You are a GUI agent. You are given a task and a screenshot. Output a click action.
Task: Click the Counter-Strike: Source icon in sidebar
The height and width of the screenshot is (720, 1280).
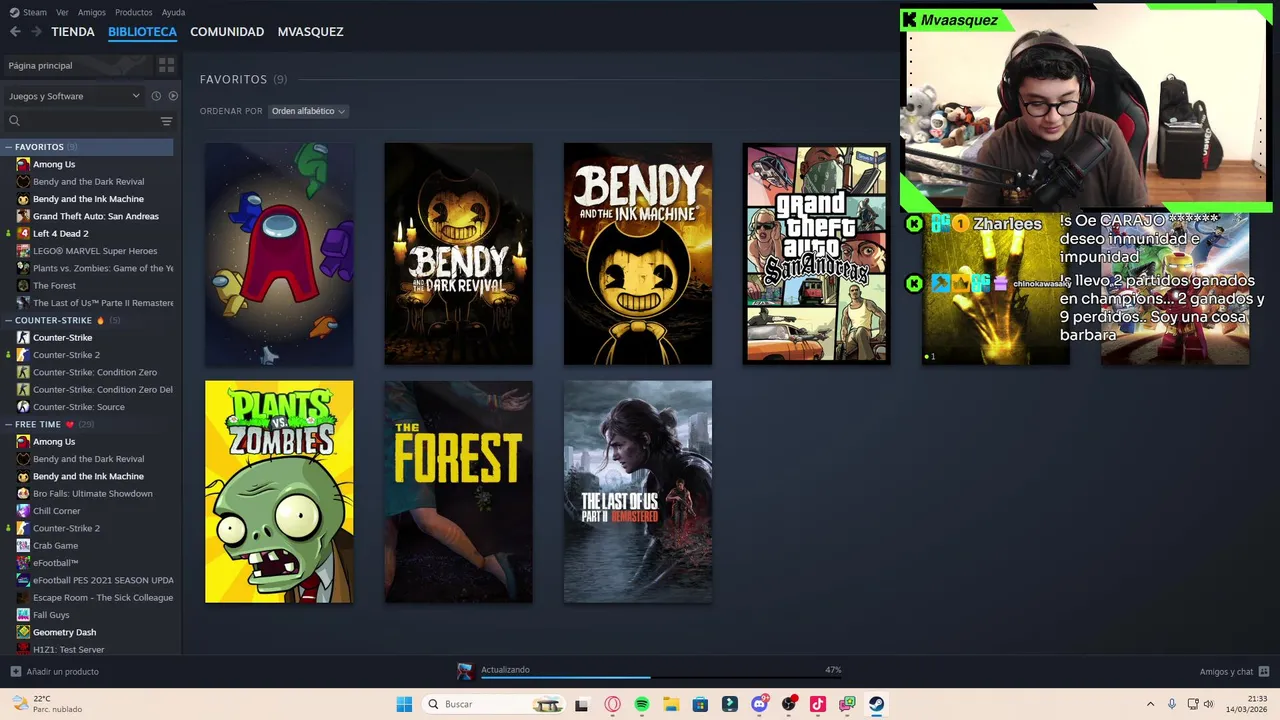tap(23, 407)
